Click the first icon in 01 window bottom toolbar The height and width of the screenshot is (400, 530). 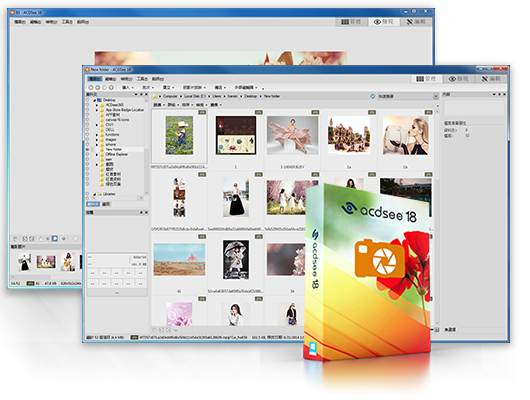click(x=15, y=239)
